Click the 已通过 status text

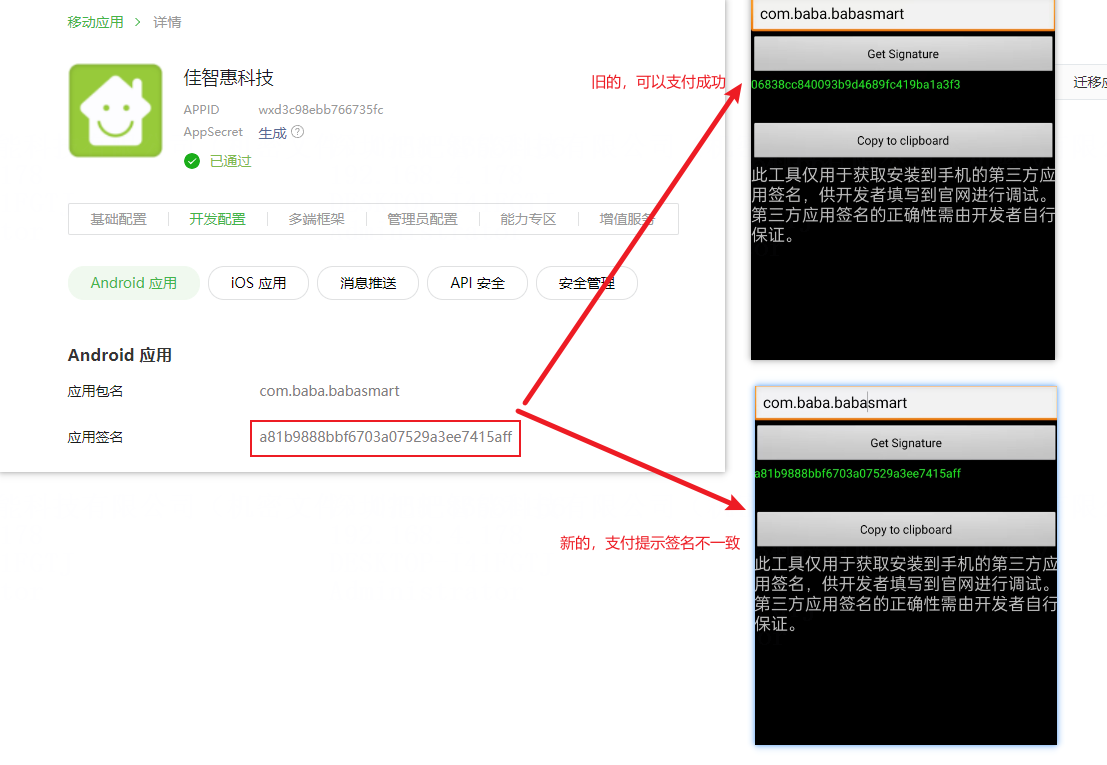[231, 162]
